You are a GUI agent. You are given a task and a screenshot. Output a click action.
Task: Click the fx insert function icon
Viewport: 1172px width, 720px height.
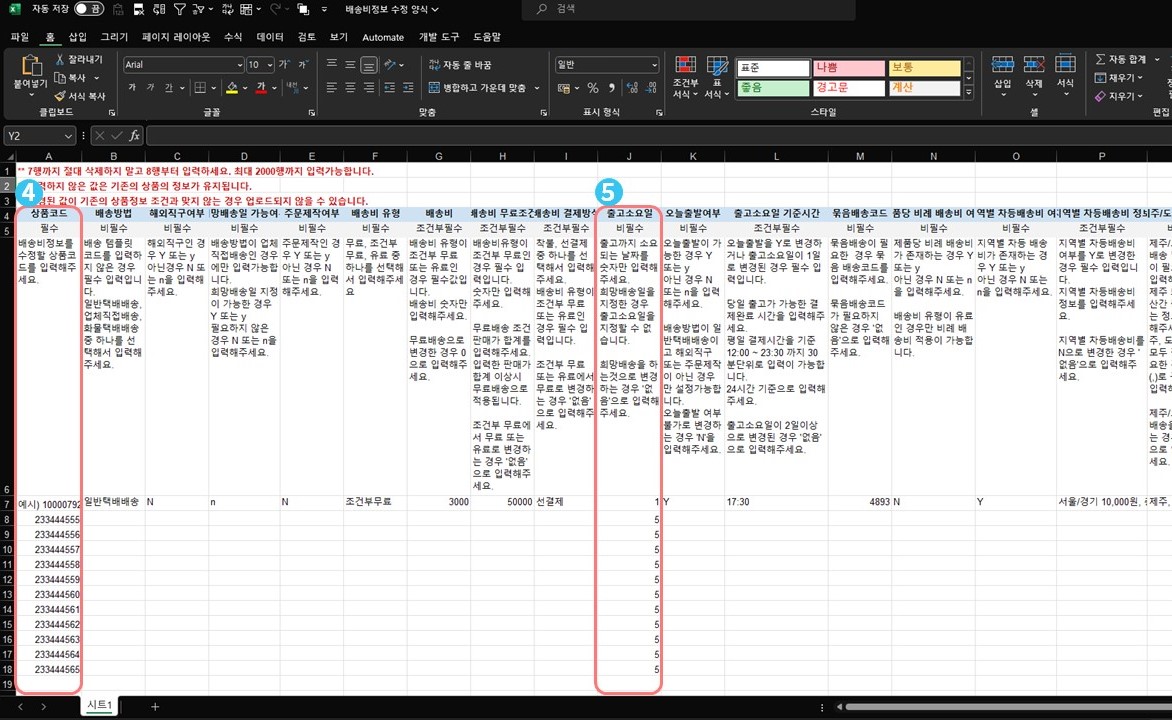[135, 136]
